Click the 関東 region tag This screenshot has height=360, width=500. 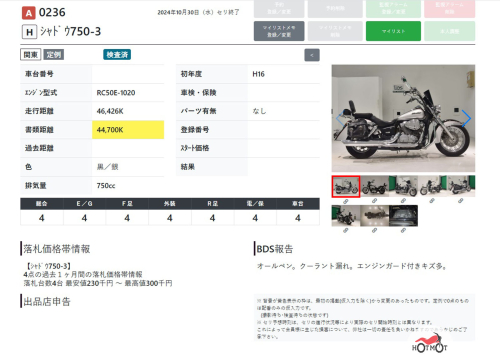31,55
